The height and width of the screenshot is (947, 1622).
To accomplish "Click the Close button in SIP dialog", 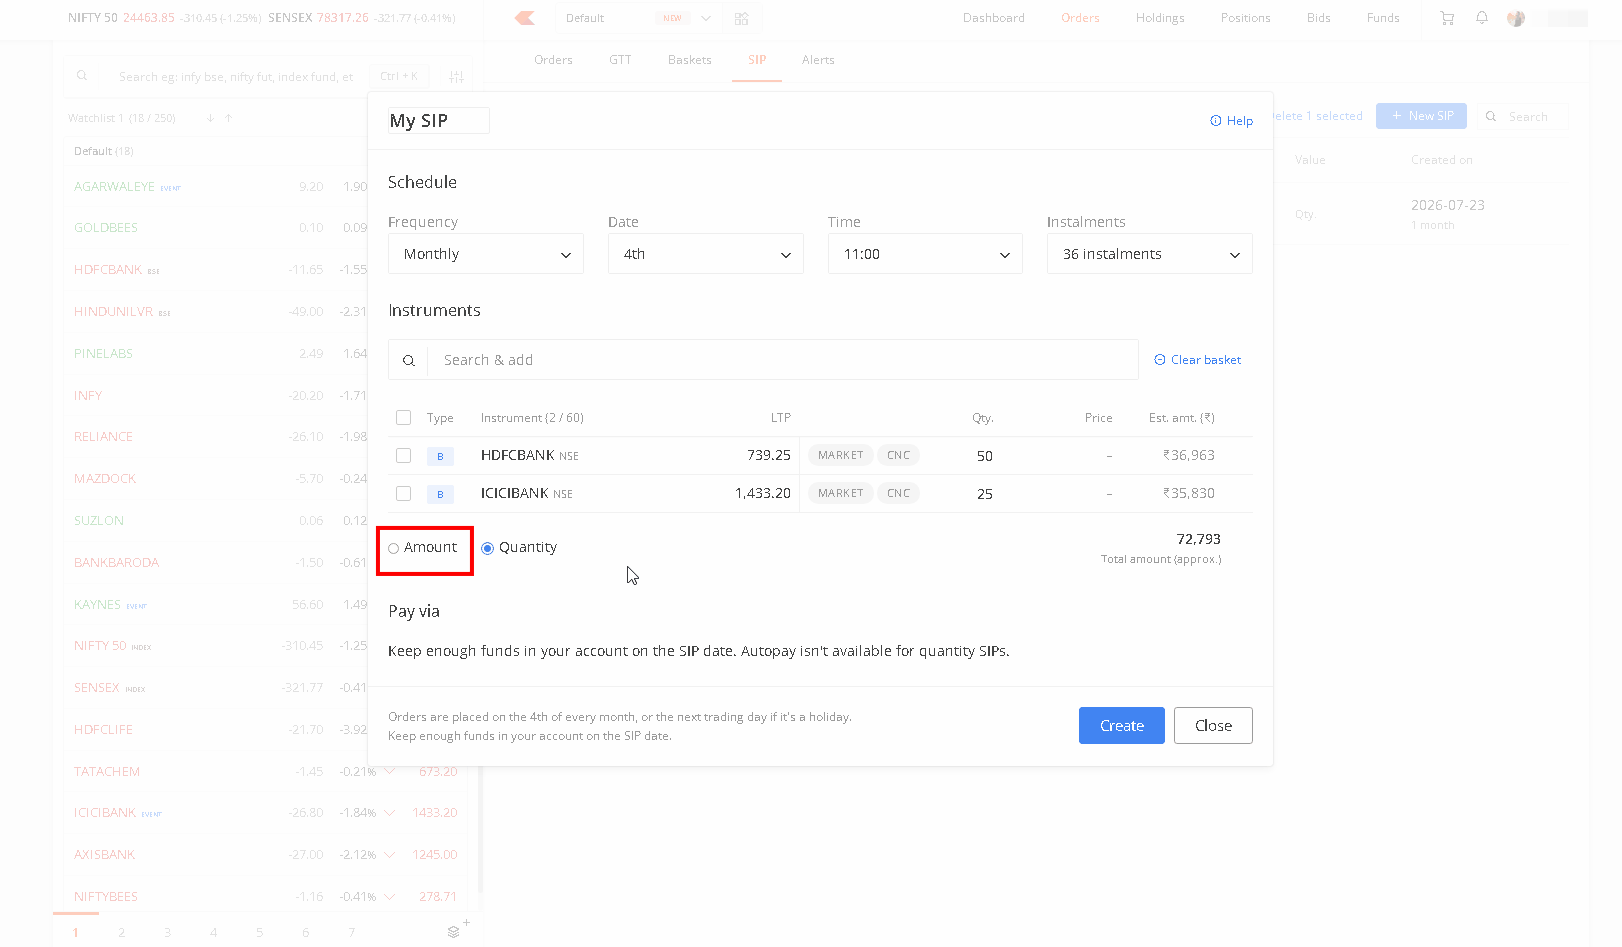I will (x=1213, y=726).
